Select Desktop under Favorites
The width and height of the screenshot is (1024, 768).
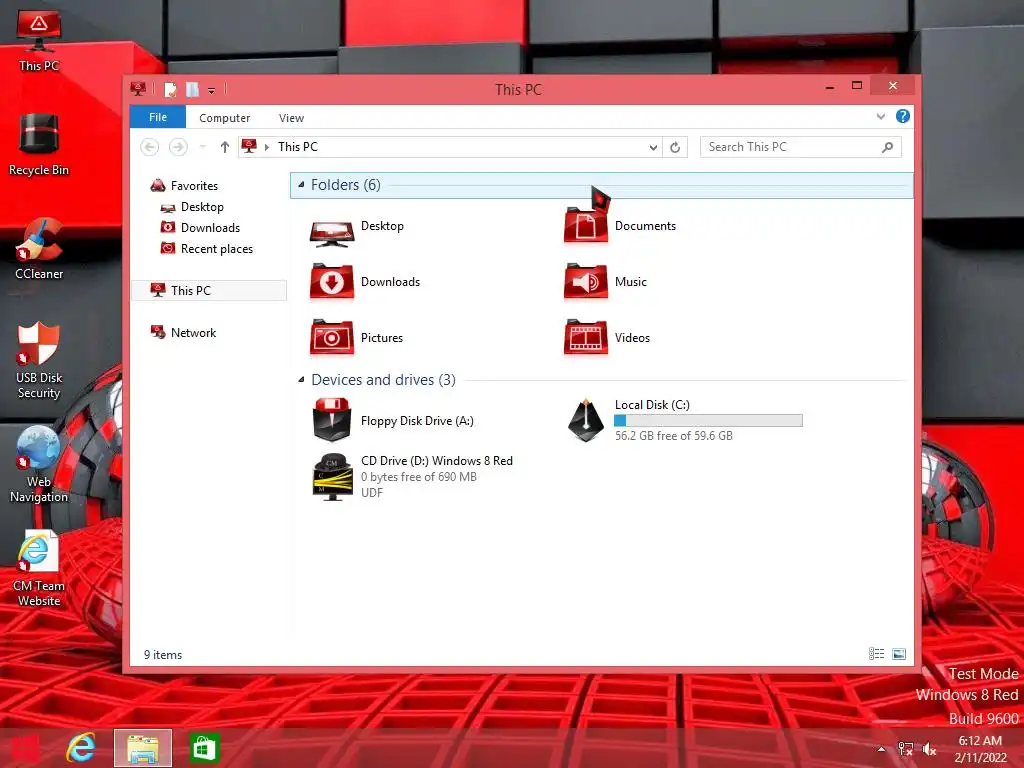(x=202, y=206)
